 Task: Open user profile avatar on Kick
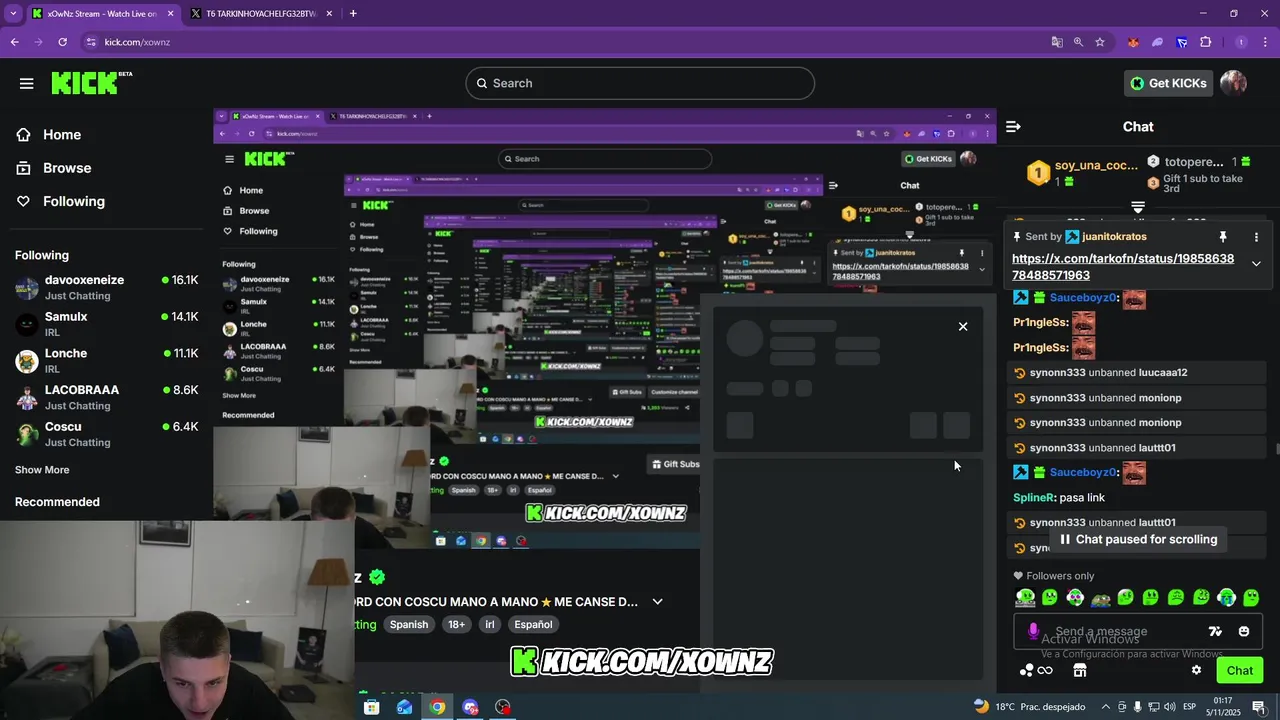tap(1233, 83)
